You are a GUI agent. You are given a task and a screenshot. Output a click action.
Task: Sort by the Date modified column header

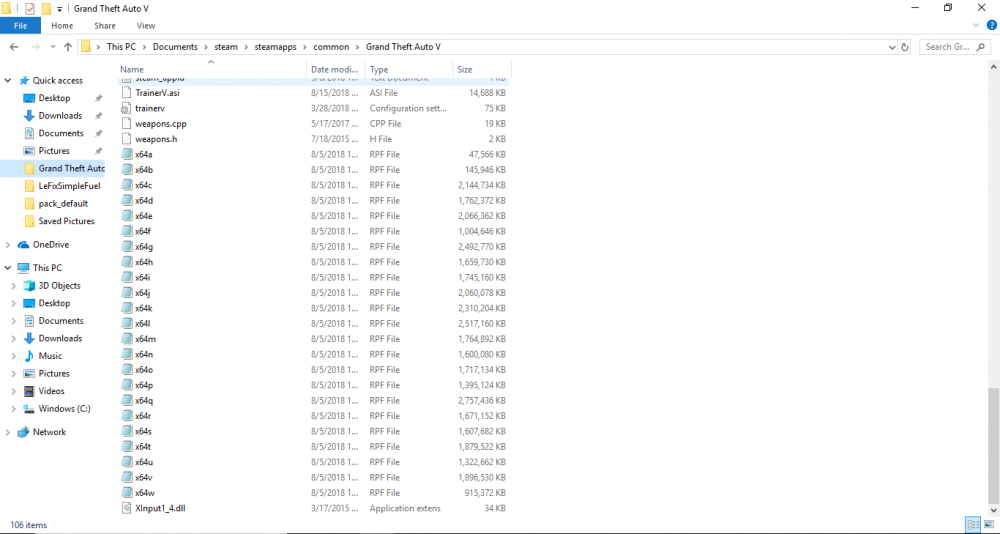[x=335, y=69]
